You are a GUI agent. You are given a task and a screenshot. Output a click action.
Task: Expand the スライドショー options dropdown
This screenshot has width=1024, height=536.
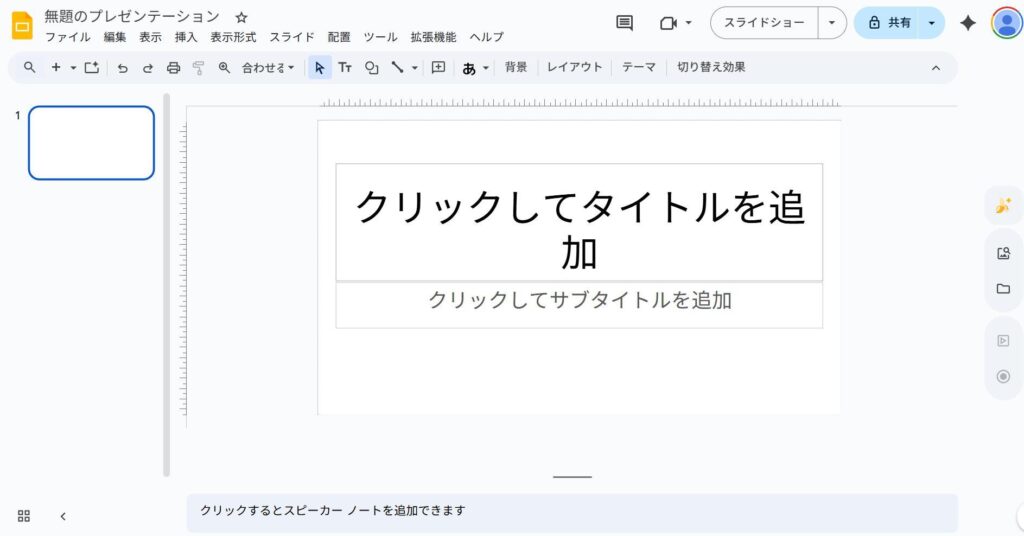[x=832, y=23]
